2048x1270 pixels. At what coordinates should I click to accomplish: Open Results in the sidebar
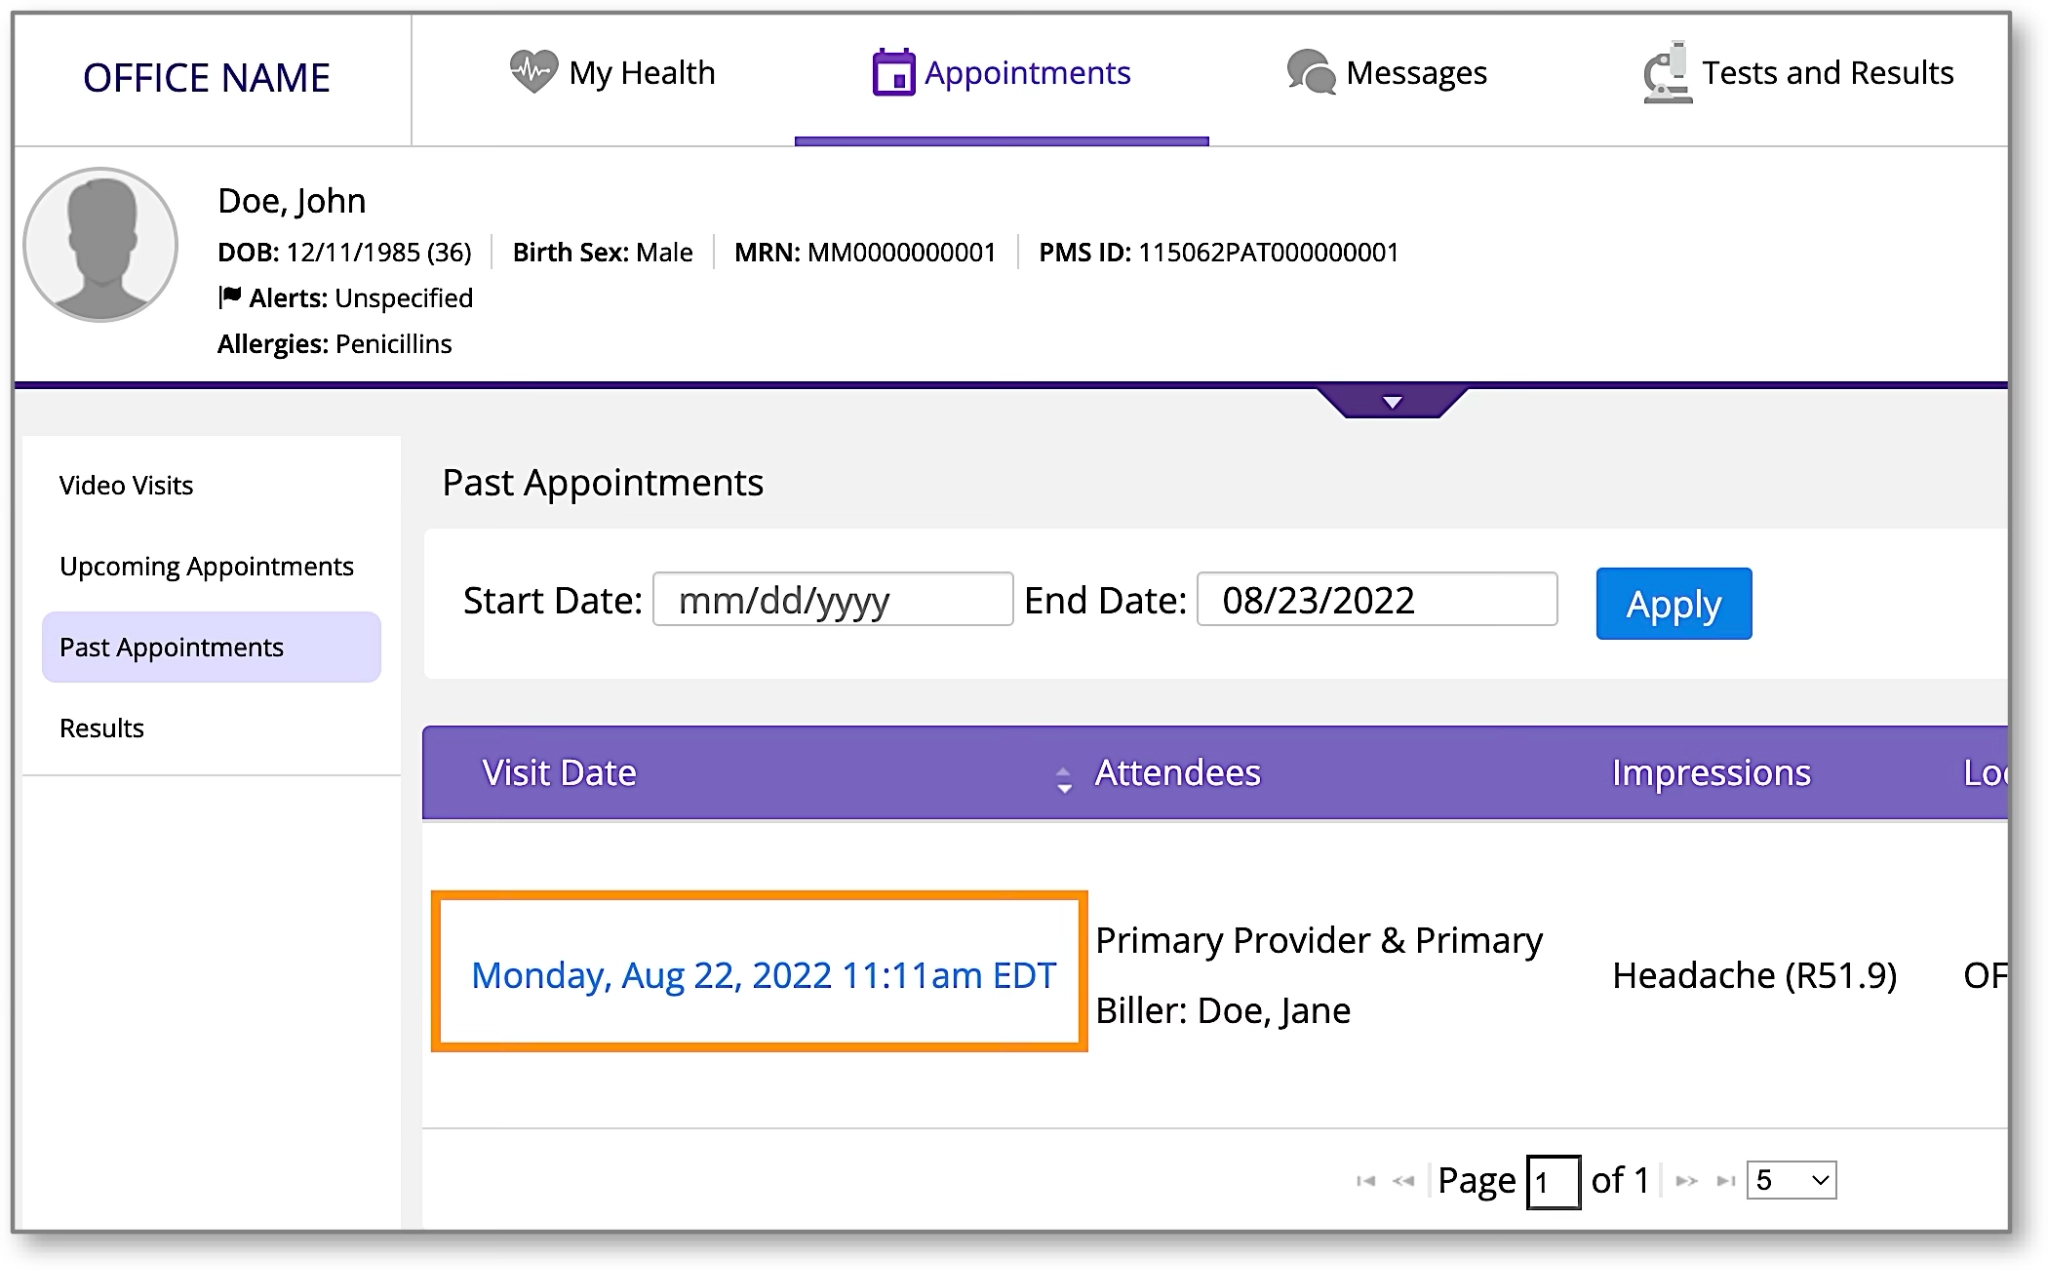pyautogui.click(x=102, y=728)
